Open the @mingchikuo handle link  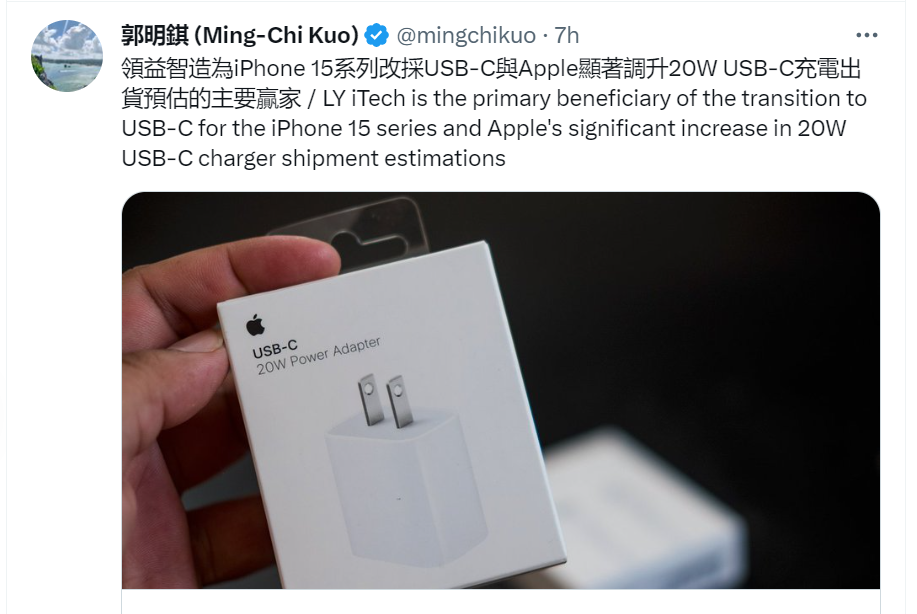pyautogui.click(x=466, y=36)
